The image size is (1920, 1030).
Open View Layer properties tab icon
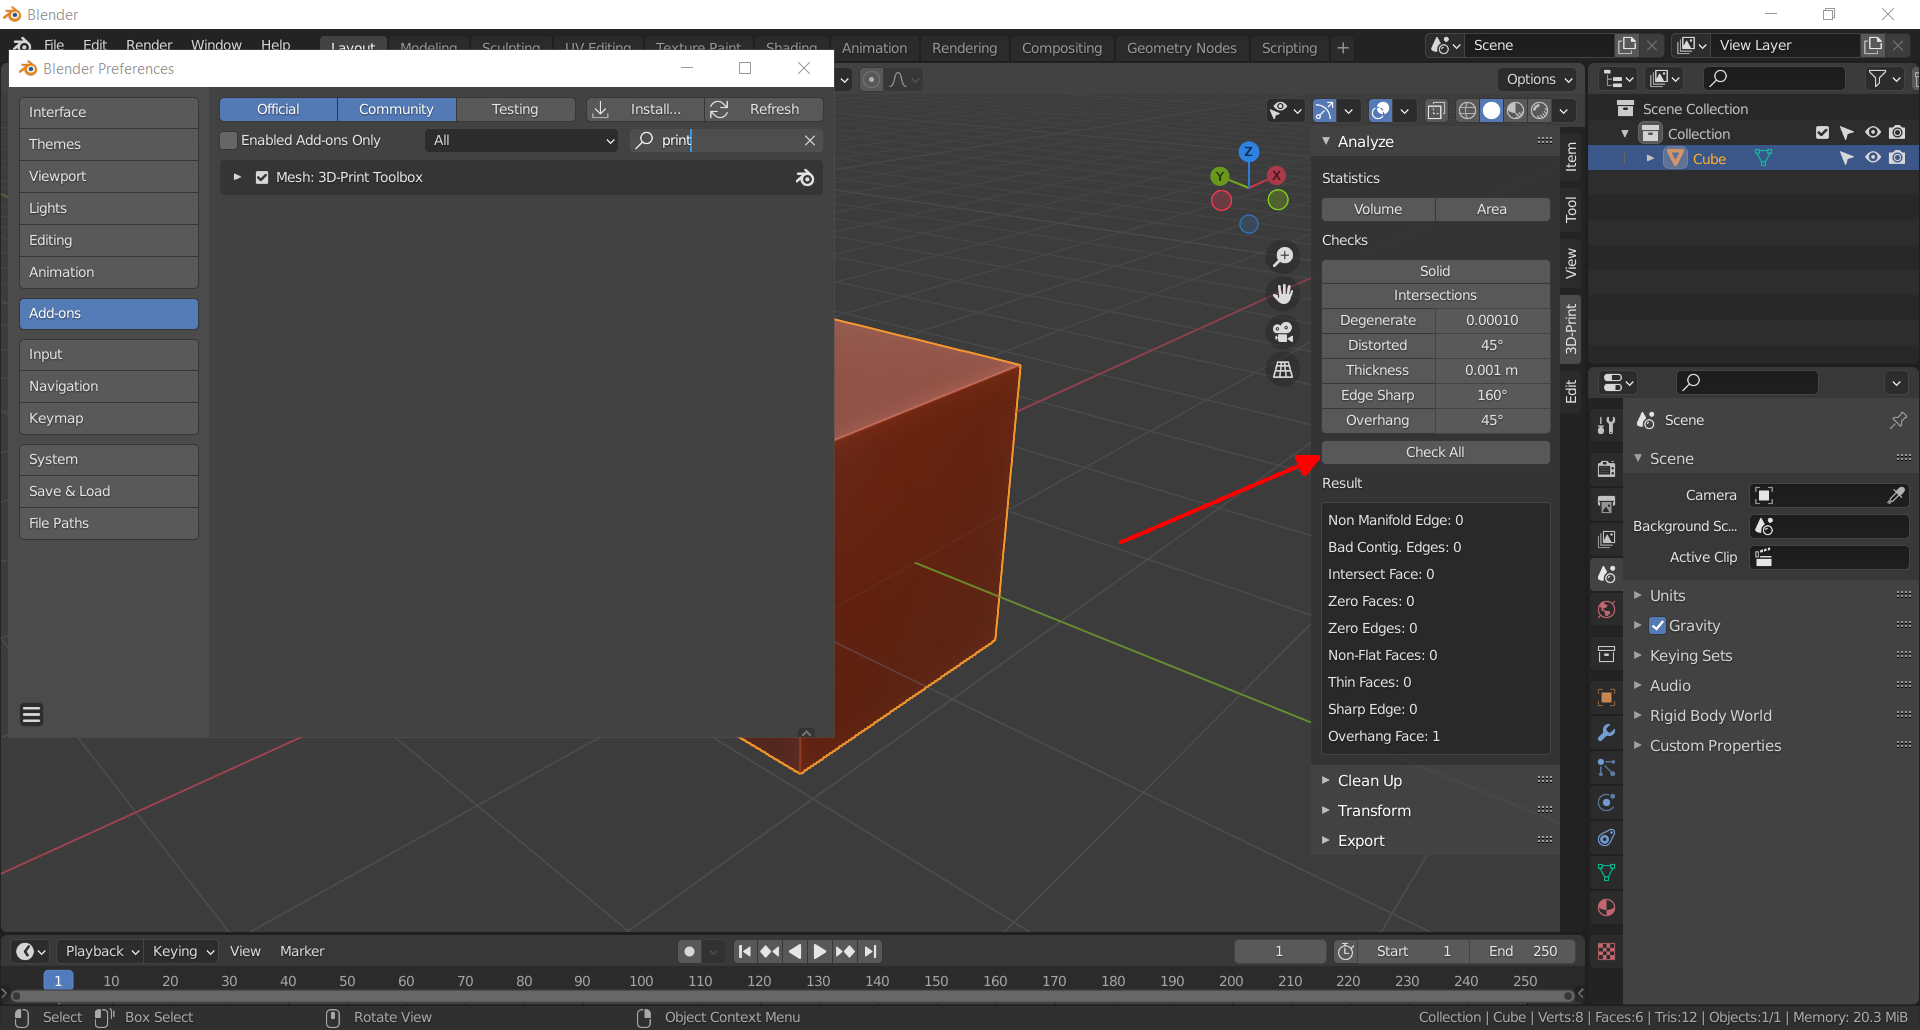click(1606, 539)
